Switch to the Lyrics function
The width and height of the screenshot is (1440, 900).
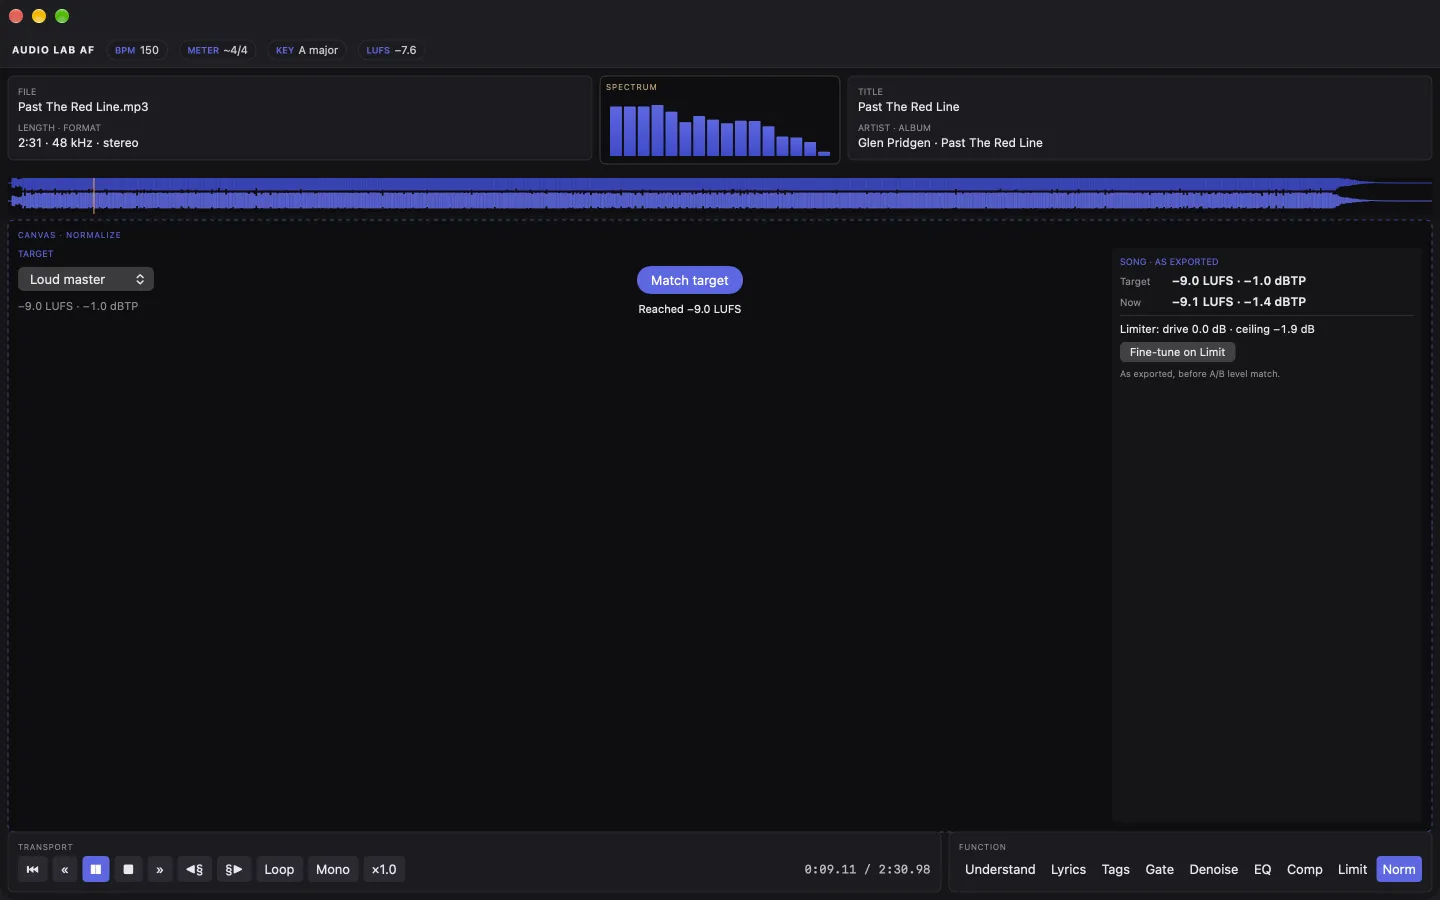1068,869
